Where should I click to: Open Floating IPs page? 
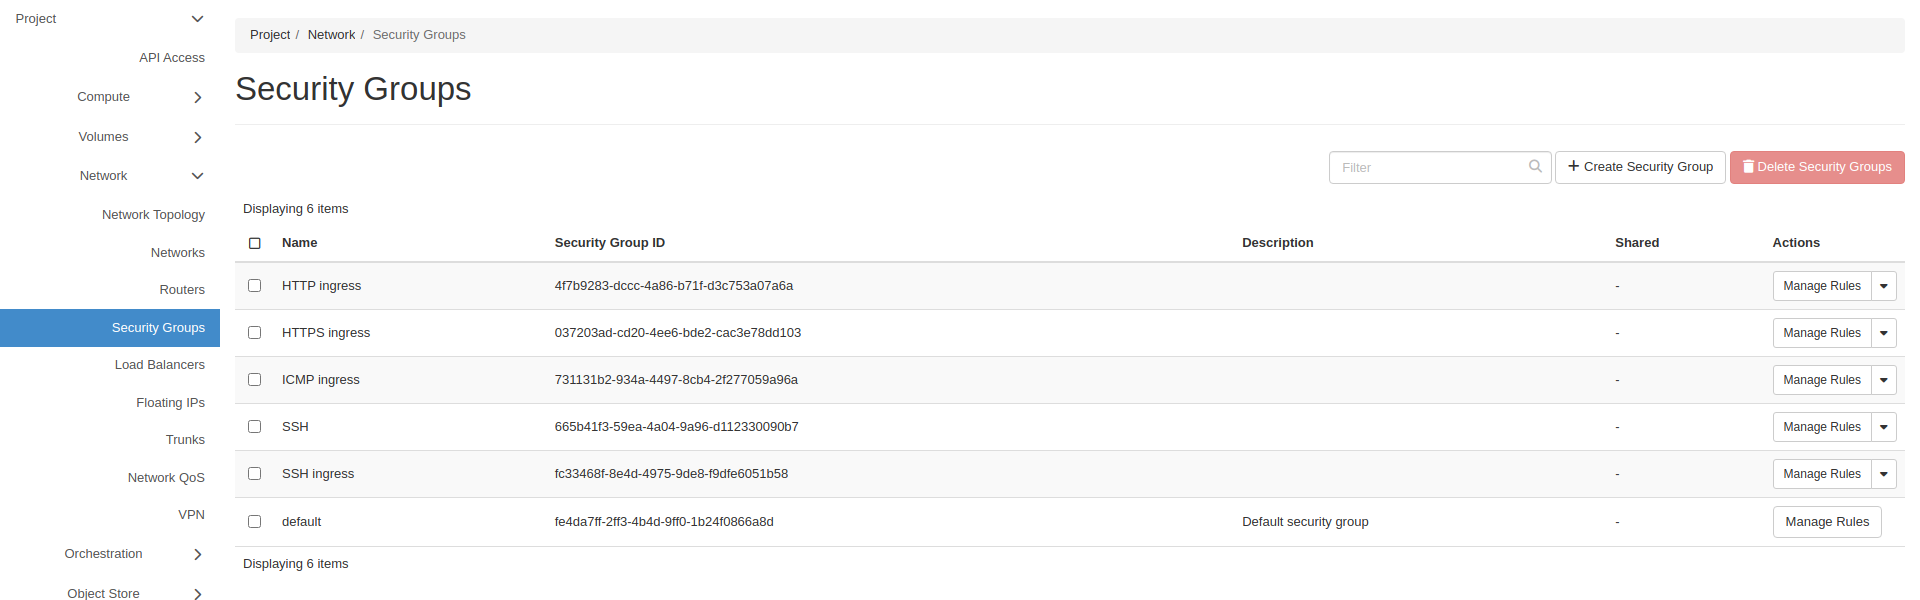171,403
